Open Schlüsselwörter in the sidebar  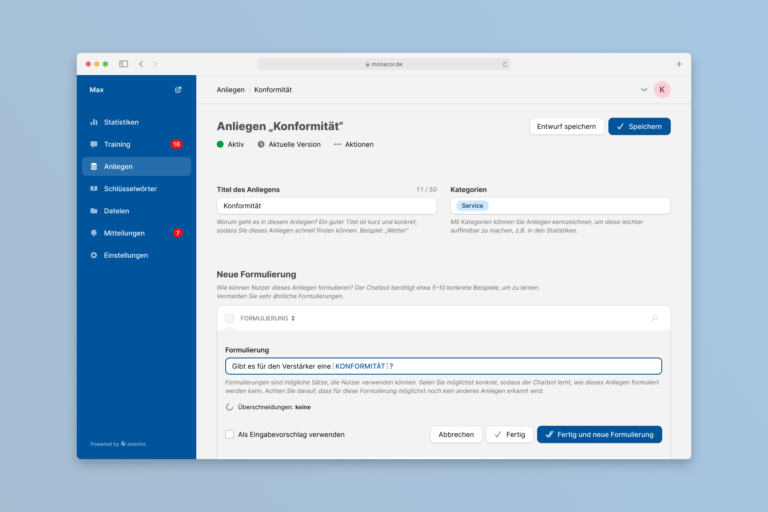[136, 189]
